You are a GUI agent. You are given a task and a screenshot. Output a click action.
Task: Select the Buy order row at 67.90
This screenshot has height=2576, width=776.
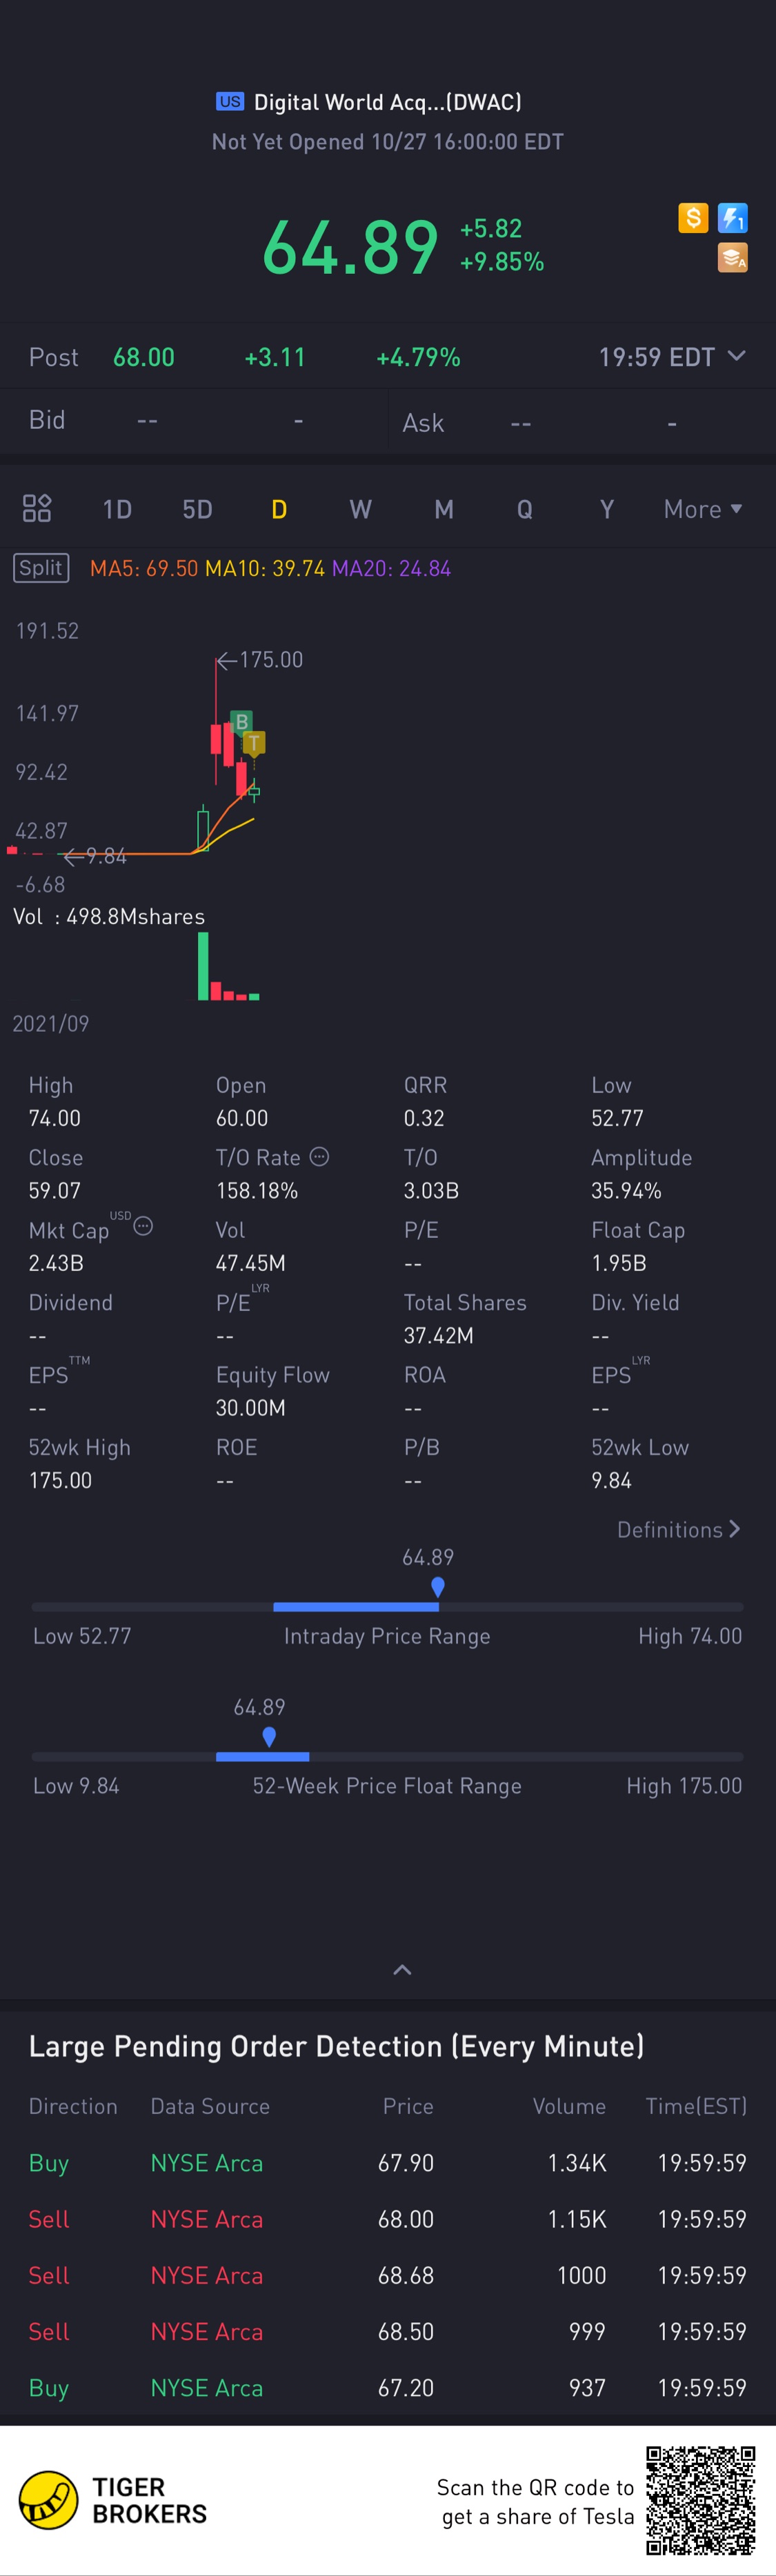coord(388,2162)
